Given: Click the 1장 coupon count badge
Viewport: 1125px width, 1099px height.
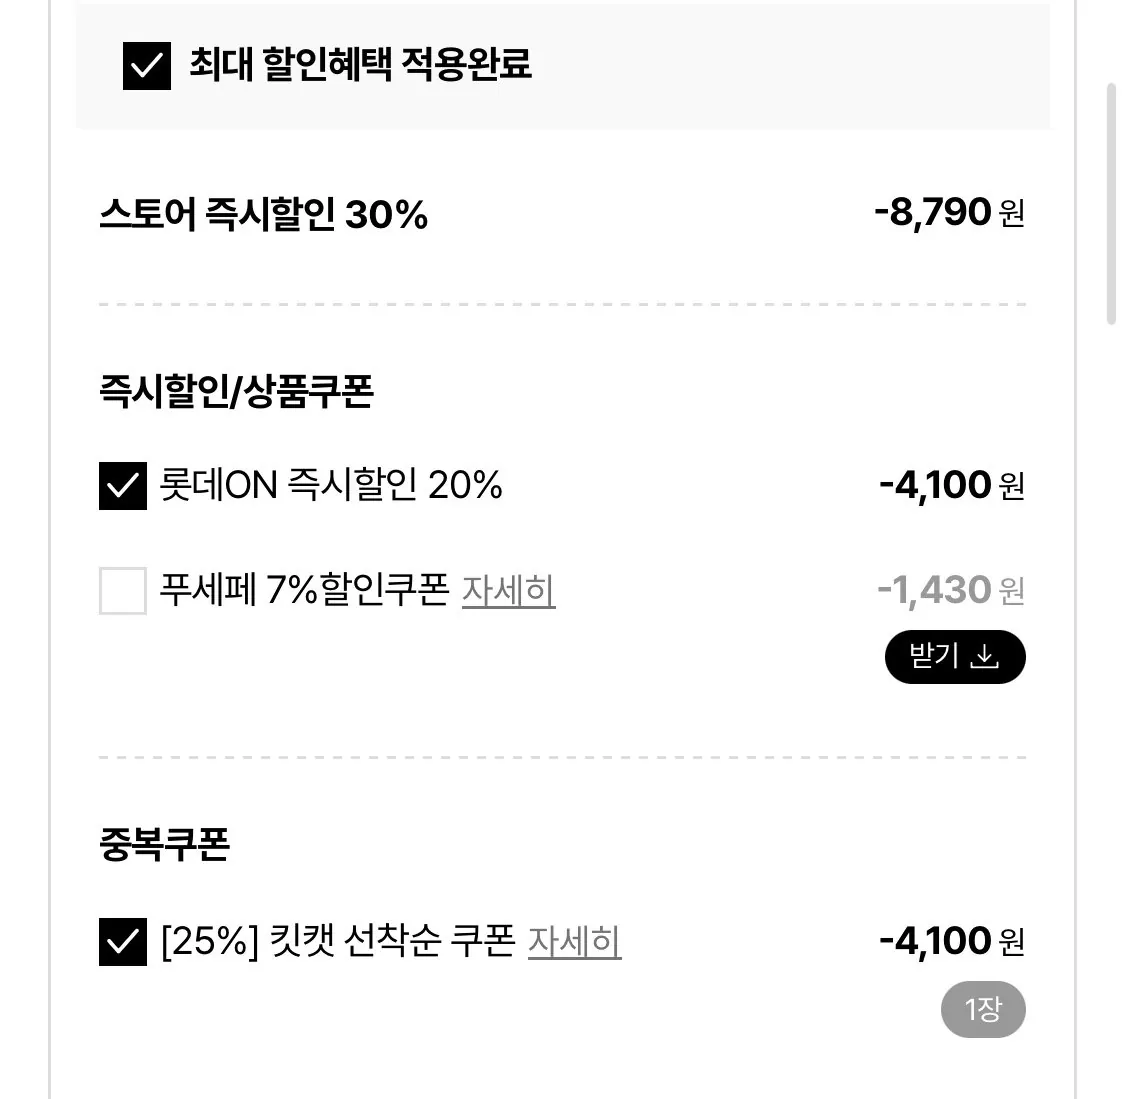Looking at the screenshot, I should (x=983, y=1009).
